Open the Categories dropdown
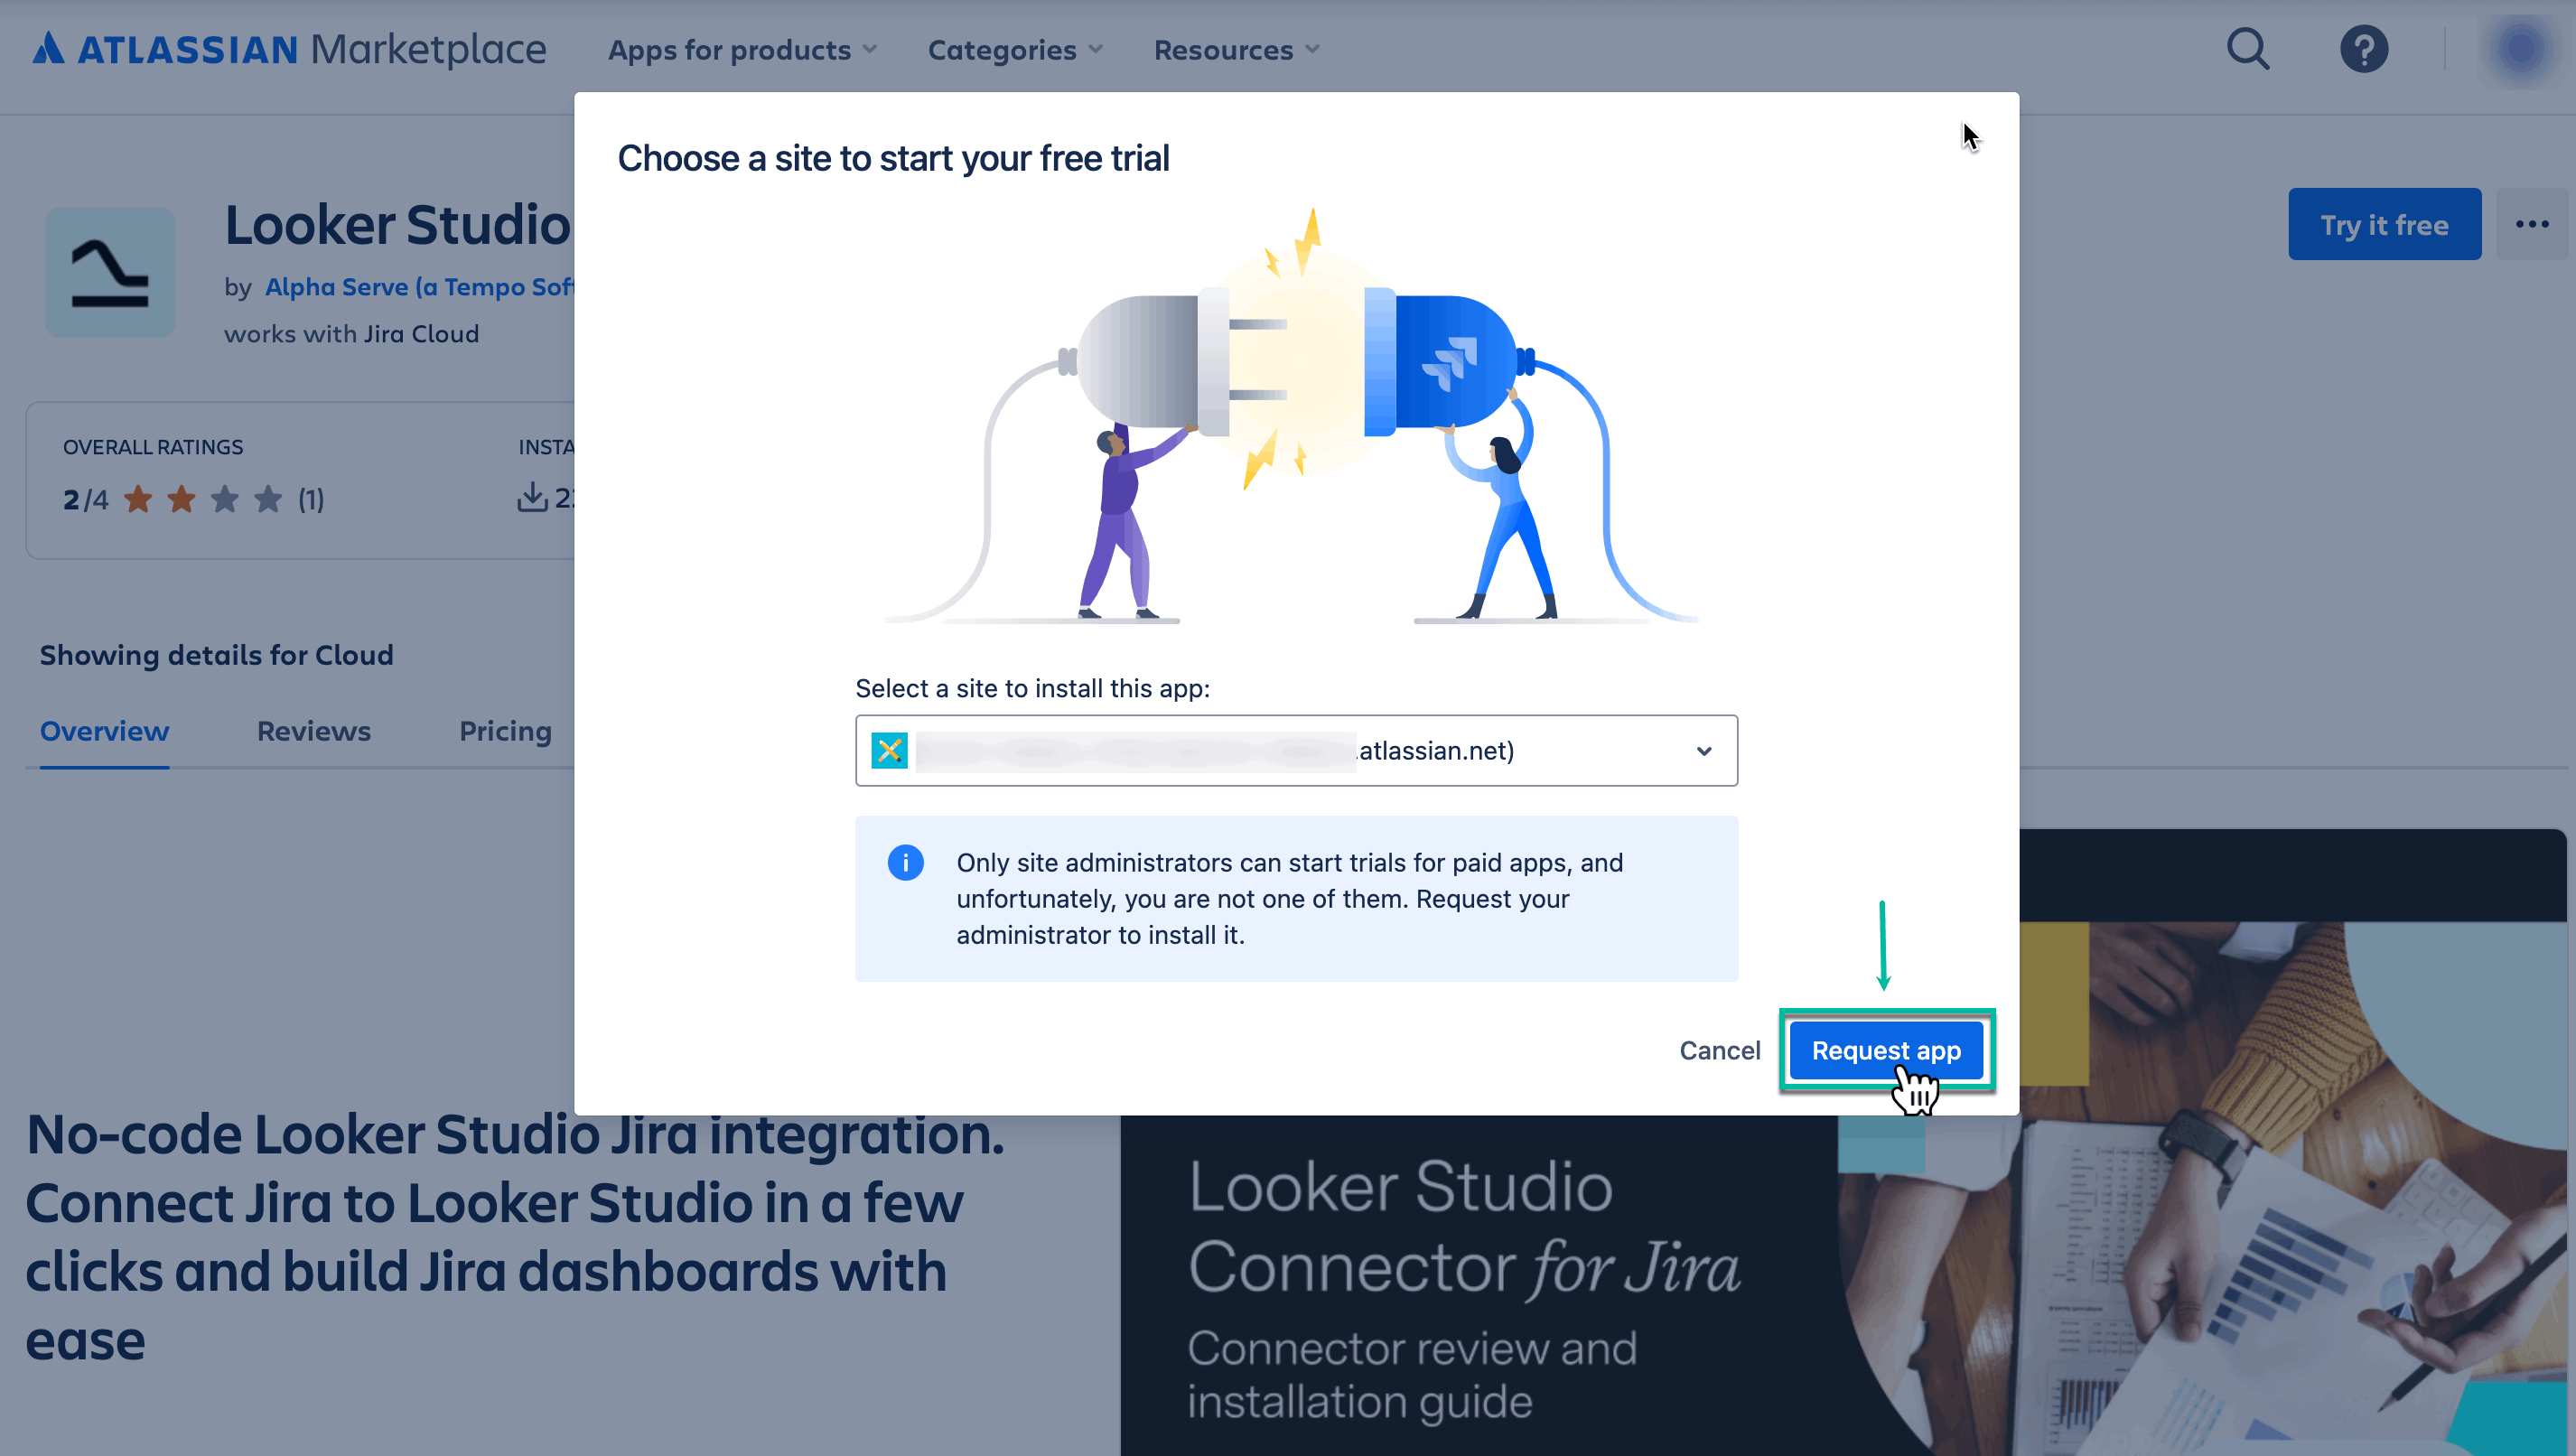The height and width of the screenshot is (1456, 2576). click(x=1014, y=49)
